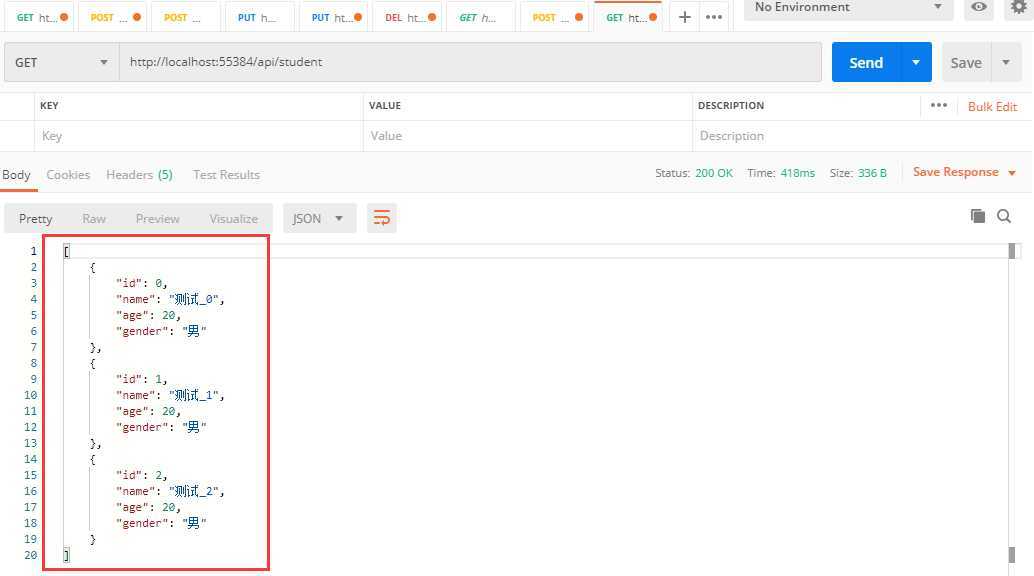
Task: Click the "name": "测试_1" line
Action: (170, 395)
